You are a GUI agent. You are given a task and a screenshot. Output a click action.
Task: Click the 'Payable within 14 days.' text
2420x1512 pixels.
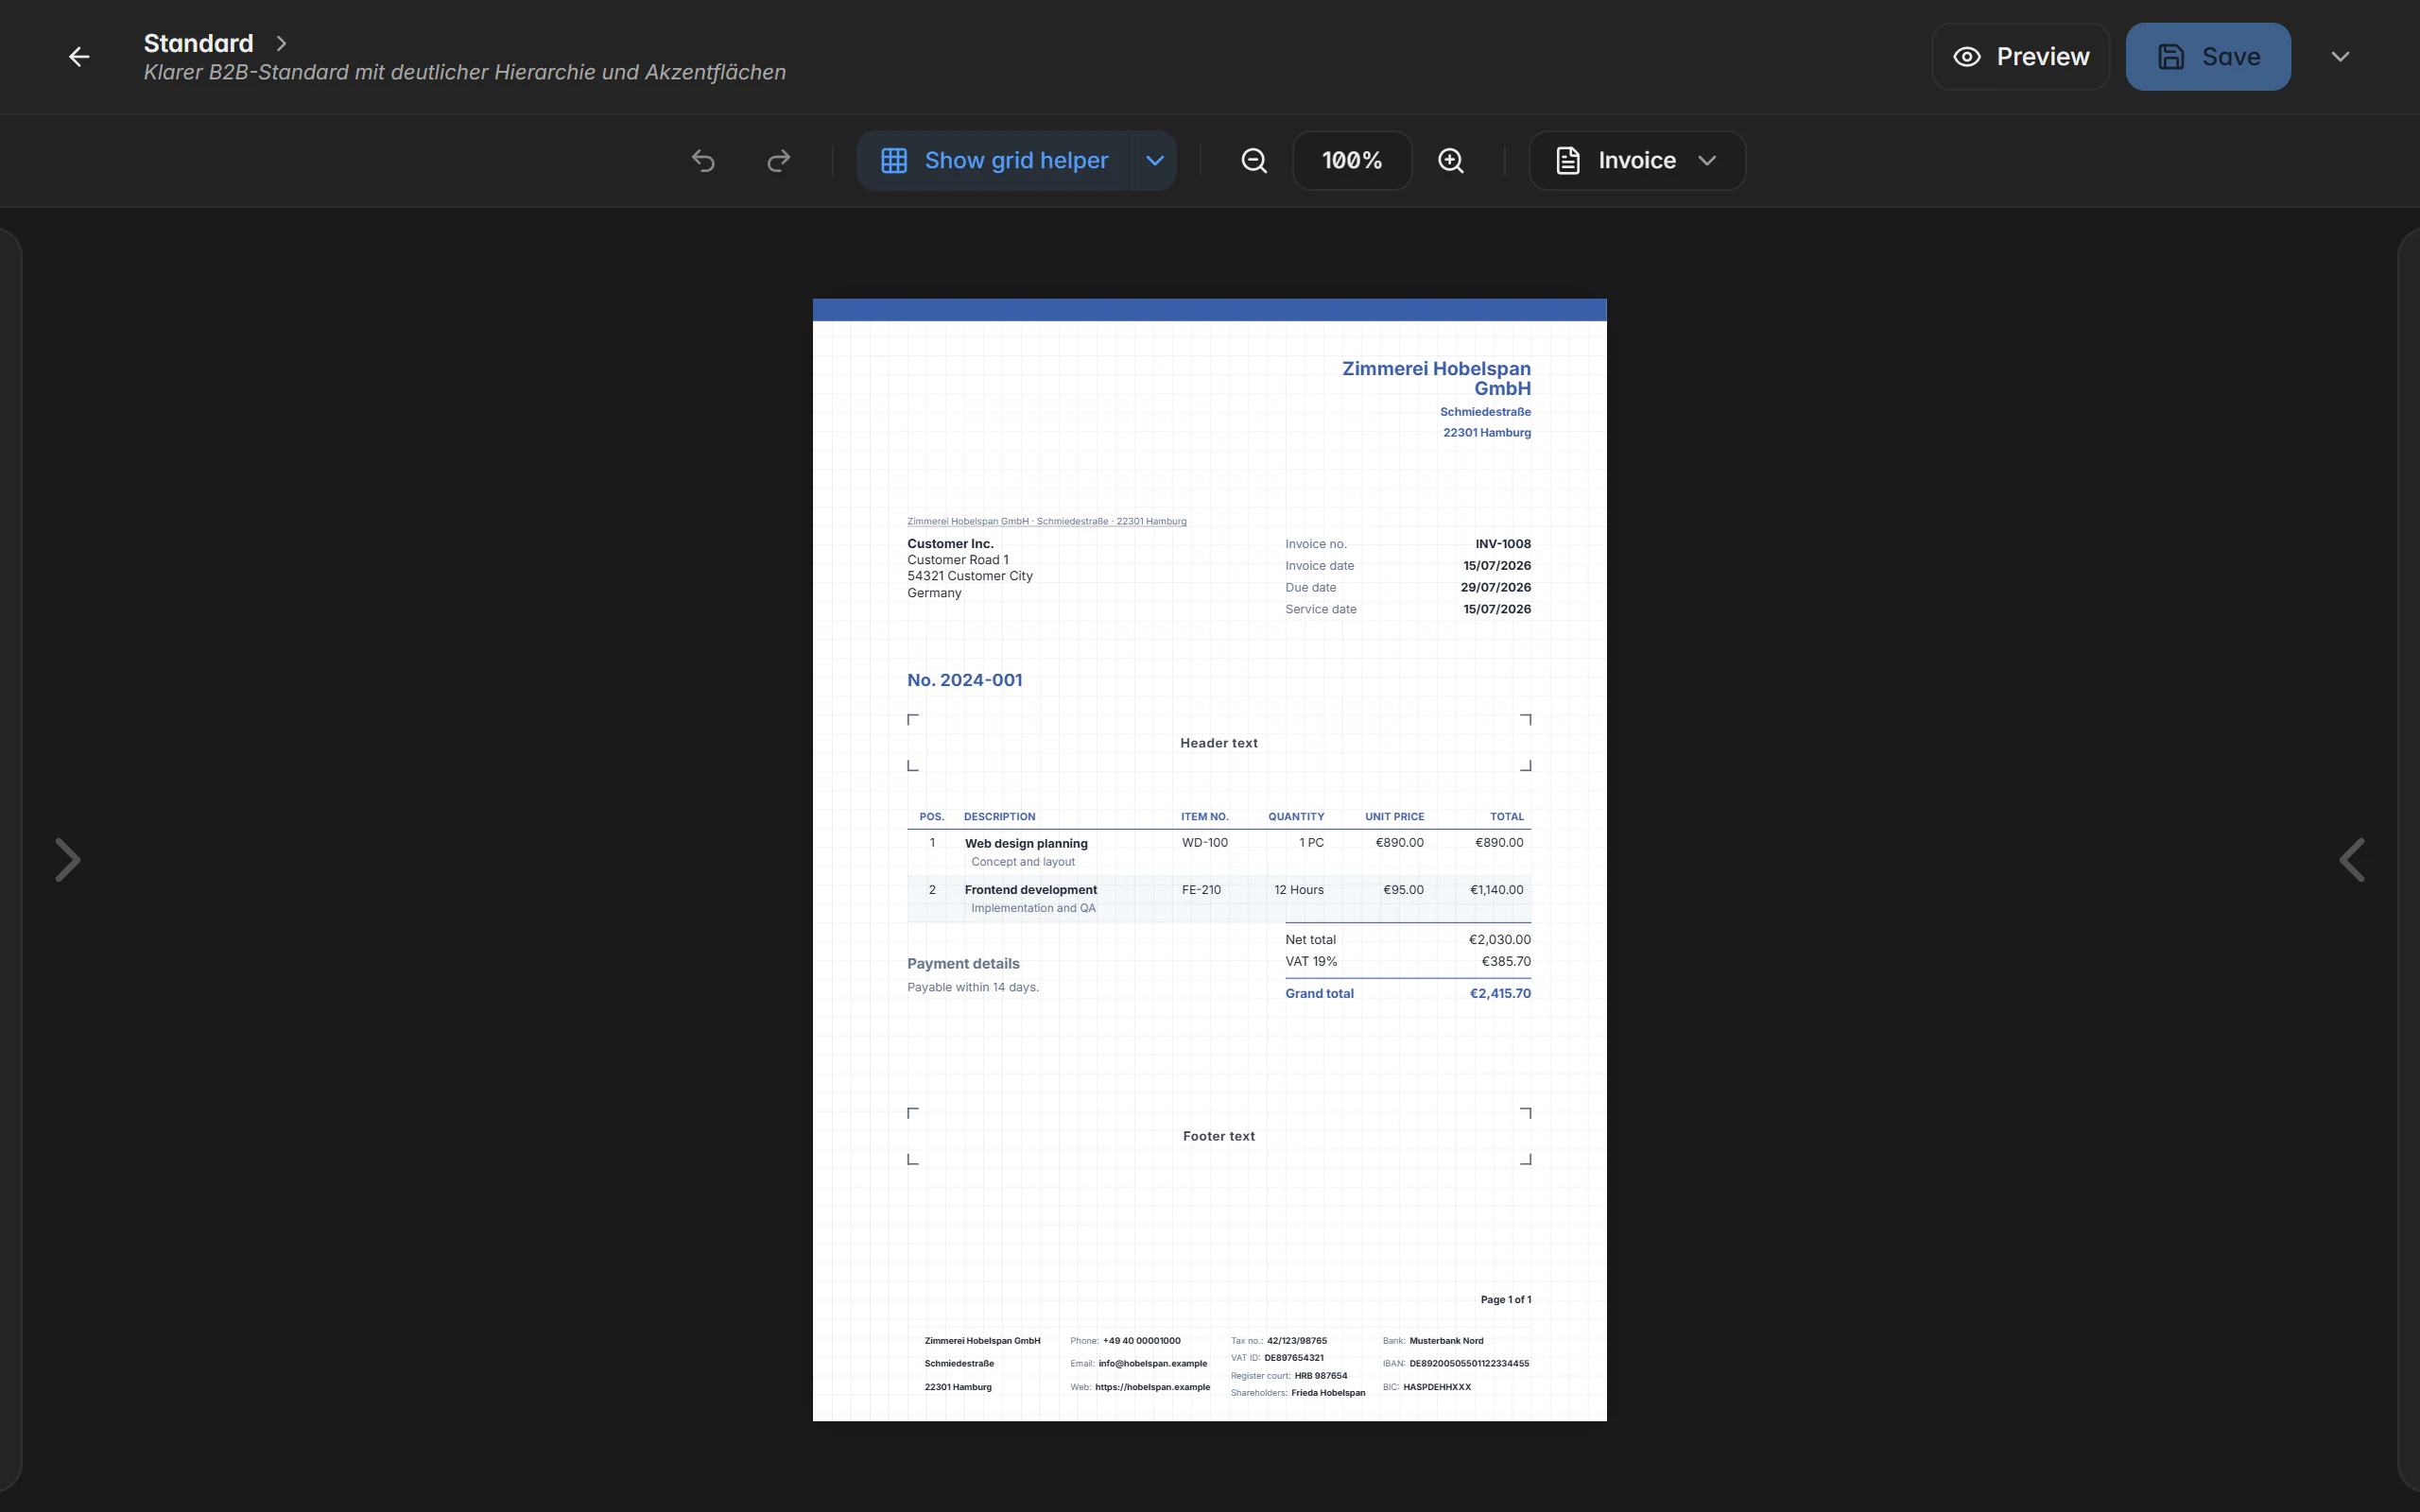[x=972, y=987]
